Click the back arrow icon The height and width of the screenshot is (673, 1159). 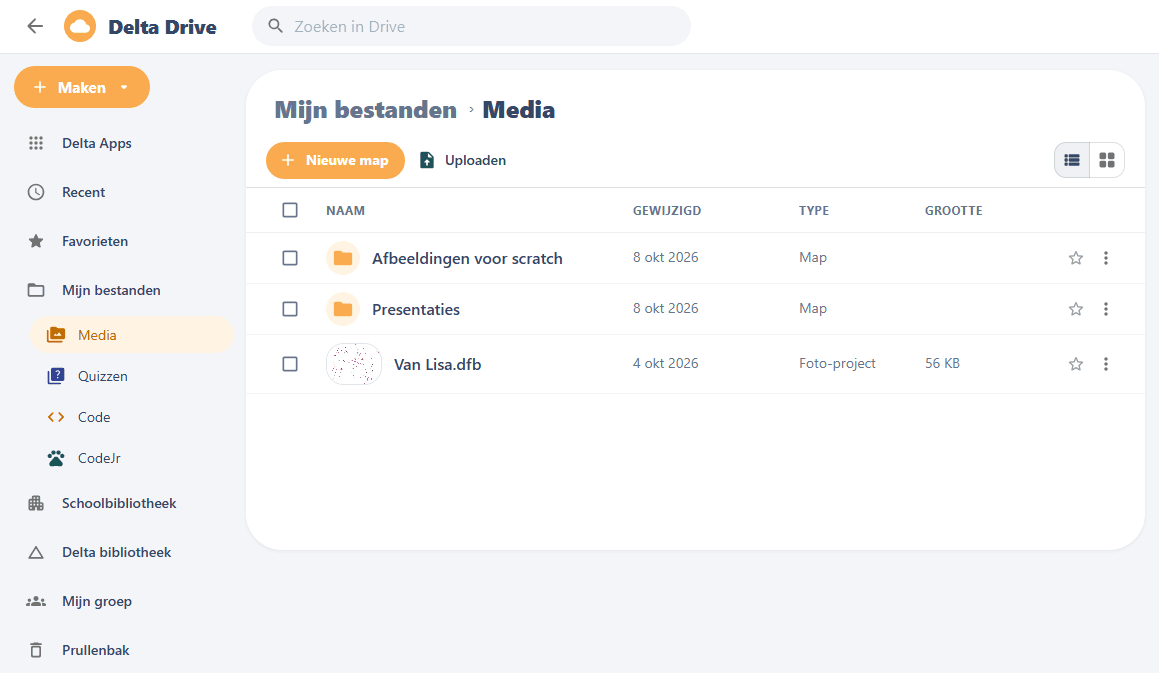click(x=35, y=27)
